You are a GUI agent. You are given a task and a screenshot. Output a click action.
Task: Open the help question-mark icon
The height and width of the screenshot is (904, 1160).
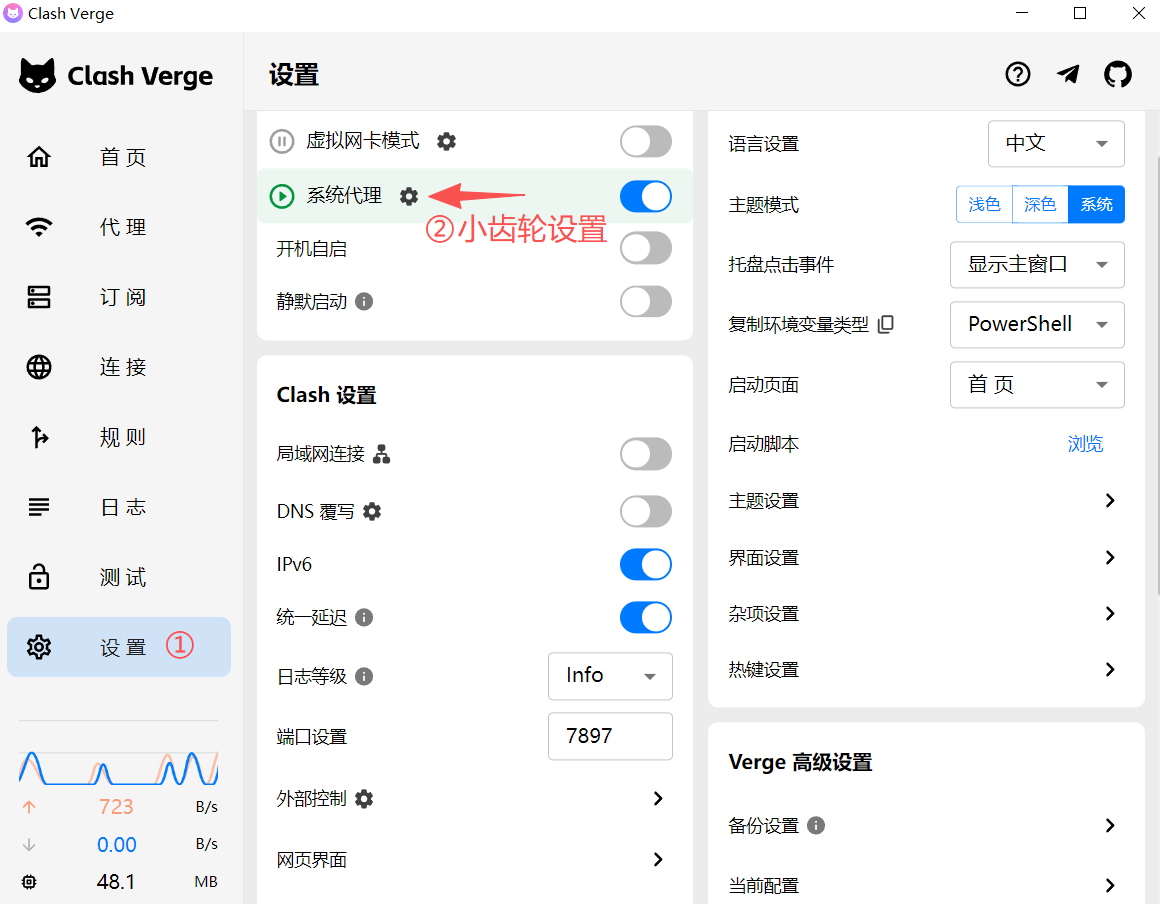point(1018,74)
